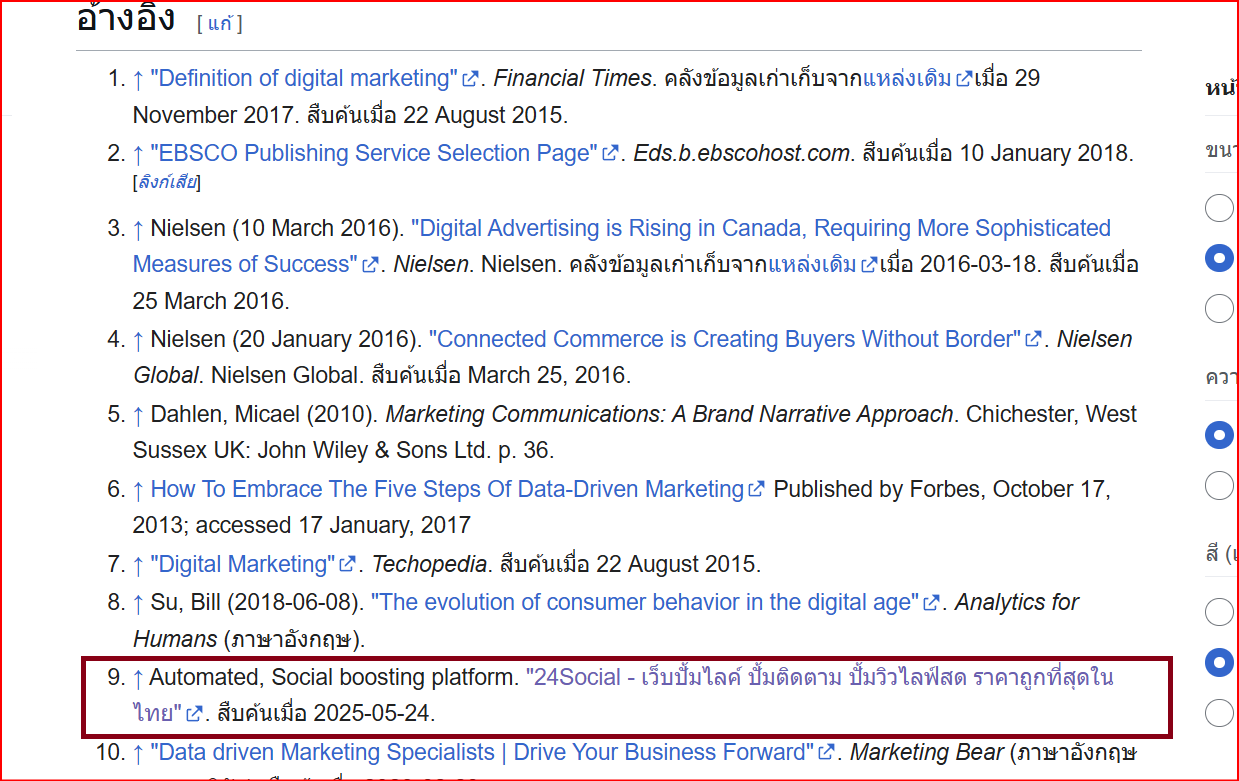Click external-link icon after "digital age" link
1239x781 pixels.
931,603
